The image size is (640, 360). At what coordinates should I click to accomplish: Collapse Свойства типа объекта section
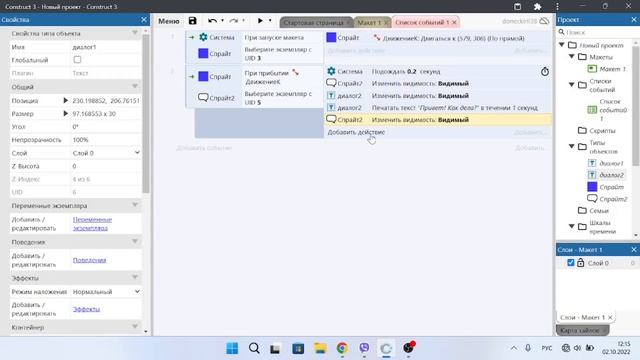click(x=135, y=33)
